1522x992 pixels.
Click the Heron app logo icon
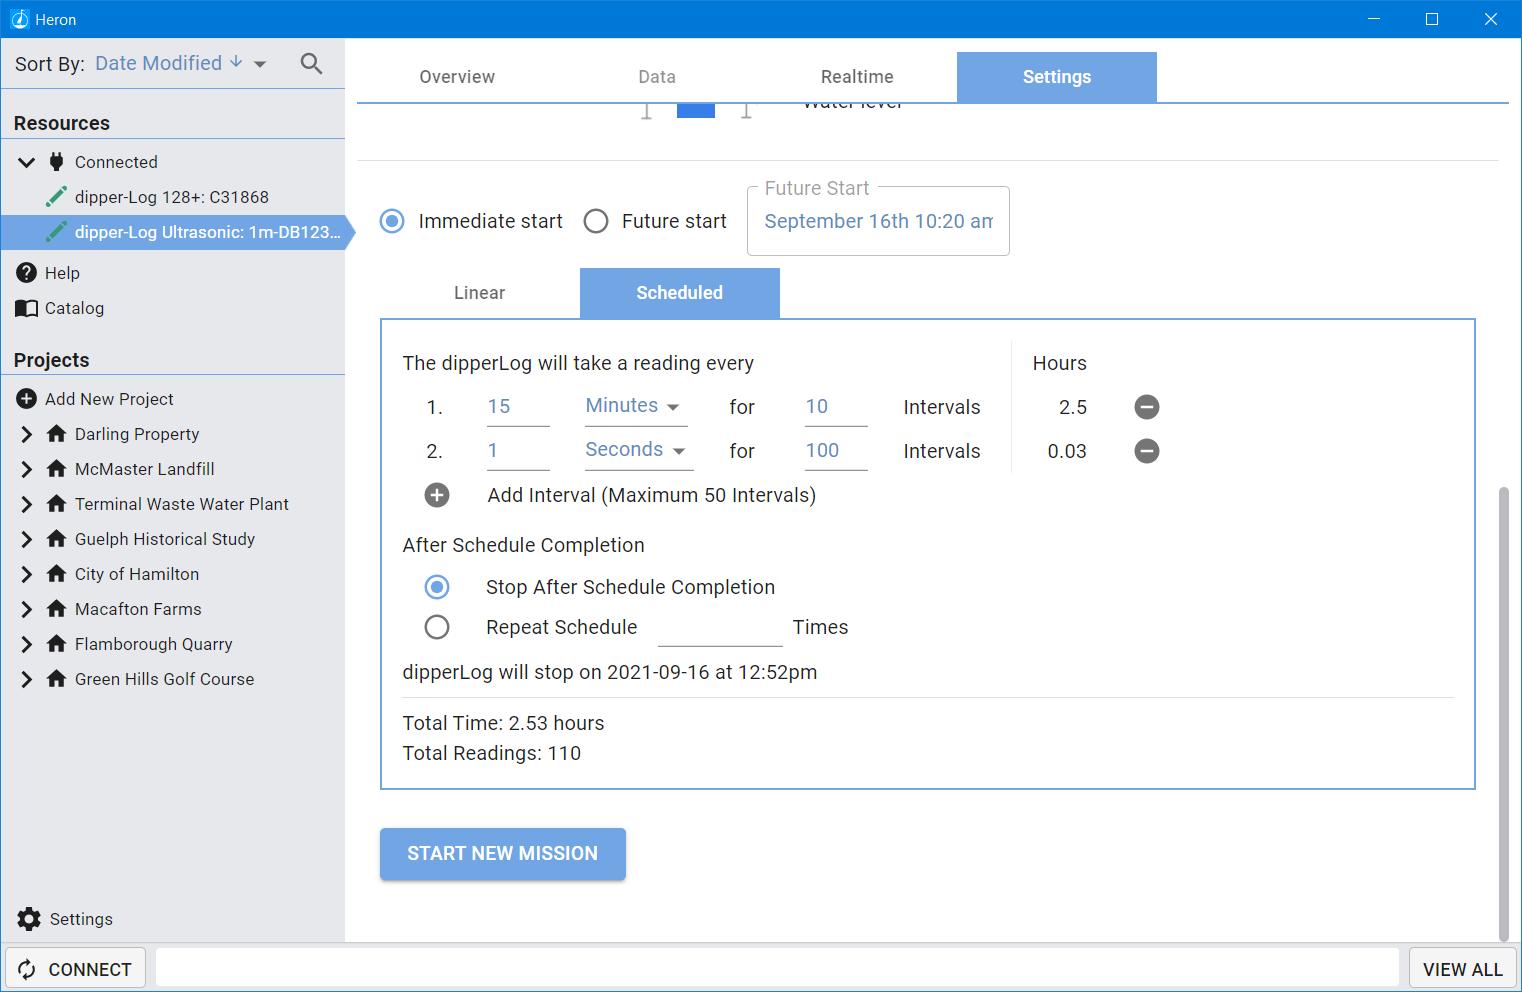tap(18, 19)
